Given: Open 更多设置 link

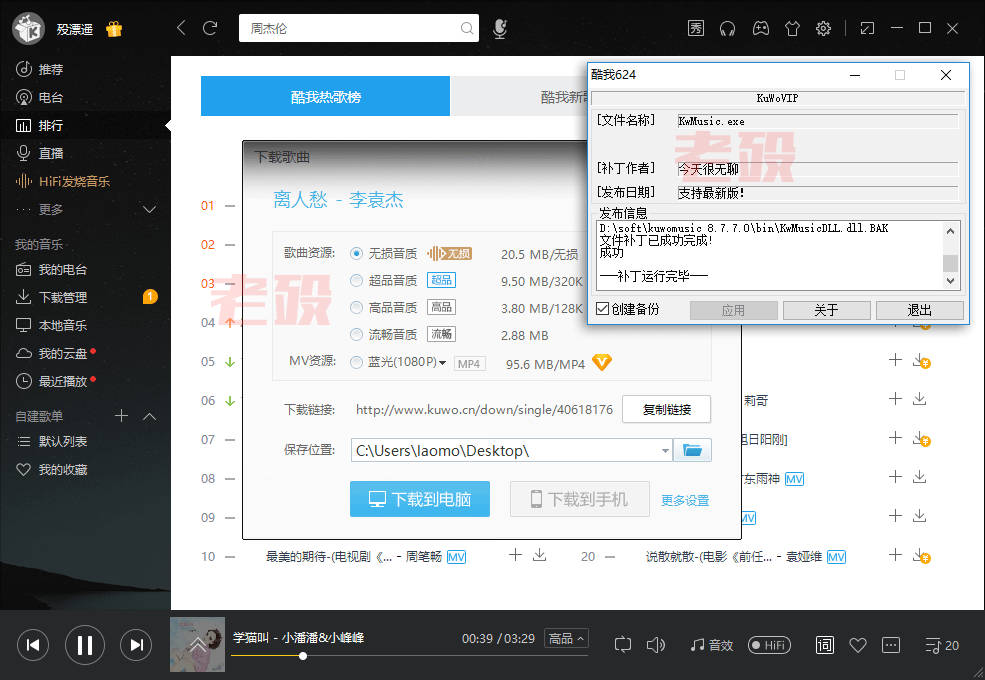Looking at the screenshot, I should point(685,500).
